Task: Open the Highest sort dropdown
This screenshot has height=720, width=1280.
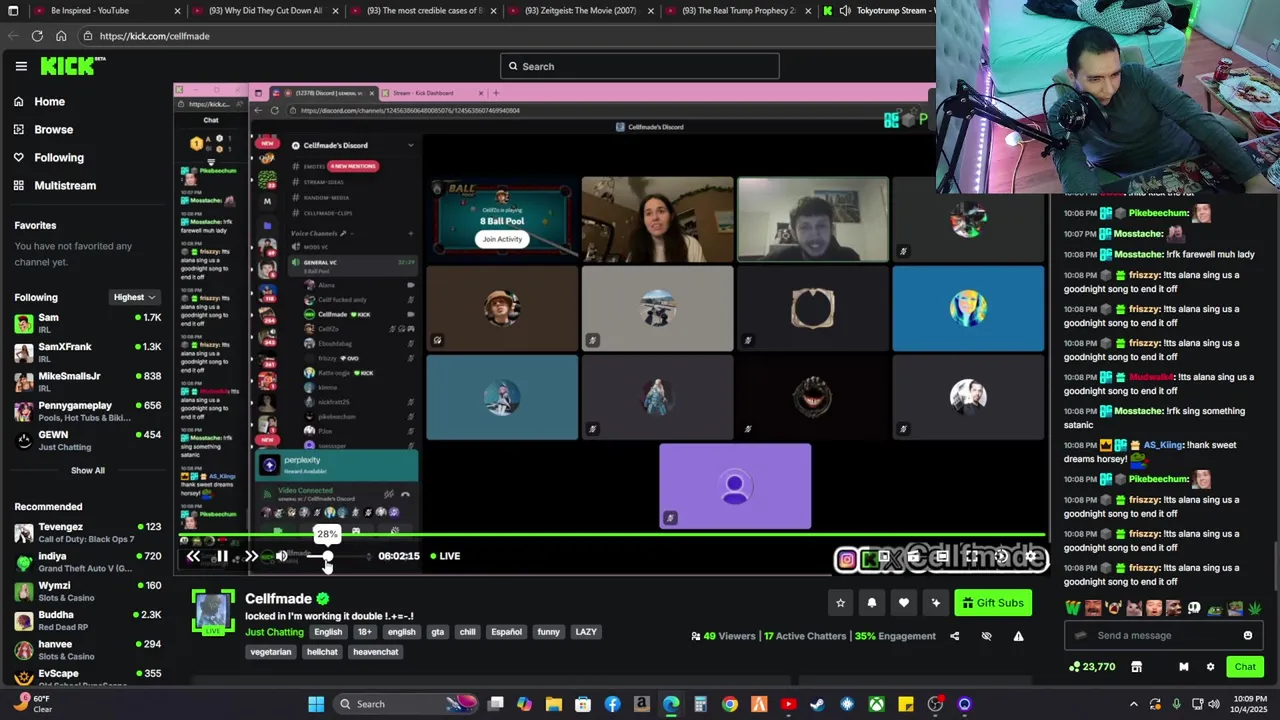Action: click(x=134, y=297)
